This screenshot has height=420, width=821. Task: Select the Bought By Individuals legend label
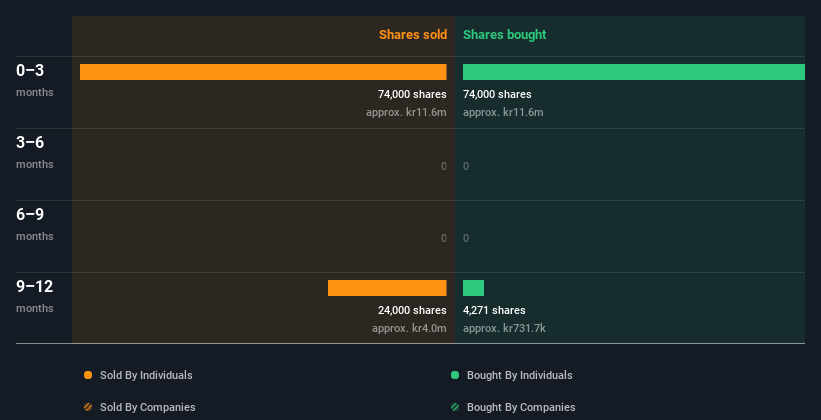519,375
